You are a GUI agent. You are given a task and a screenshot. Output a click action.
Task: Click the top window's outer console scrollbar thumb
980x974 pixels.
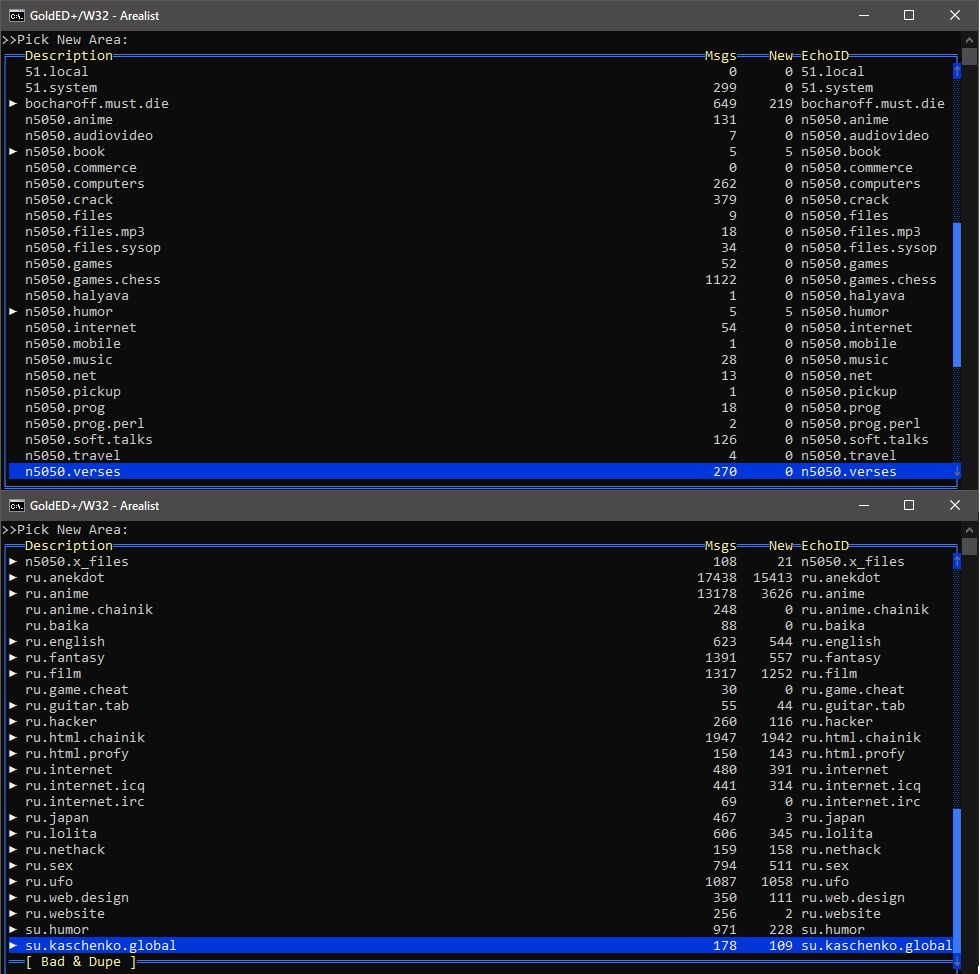[969, 57]
